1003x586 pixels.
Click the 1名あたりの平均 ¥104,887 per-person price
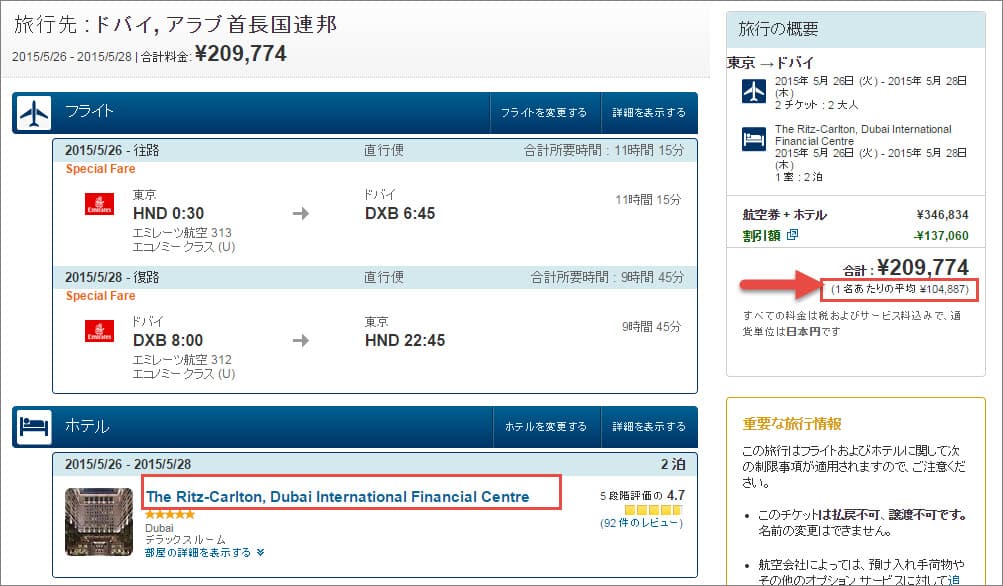click(900, 290)
